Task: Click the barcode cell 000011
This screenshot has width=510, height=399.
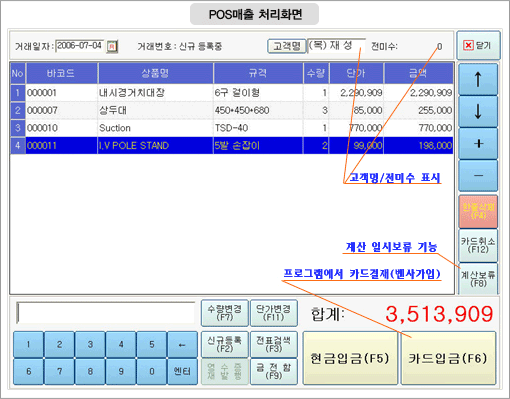Action: pyautogui.click(x=61, y=146)
